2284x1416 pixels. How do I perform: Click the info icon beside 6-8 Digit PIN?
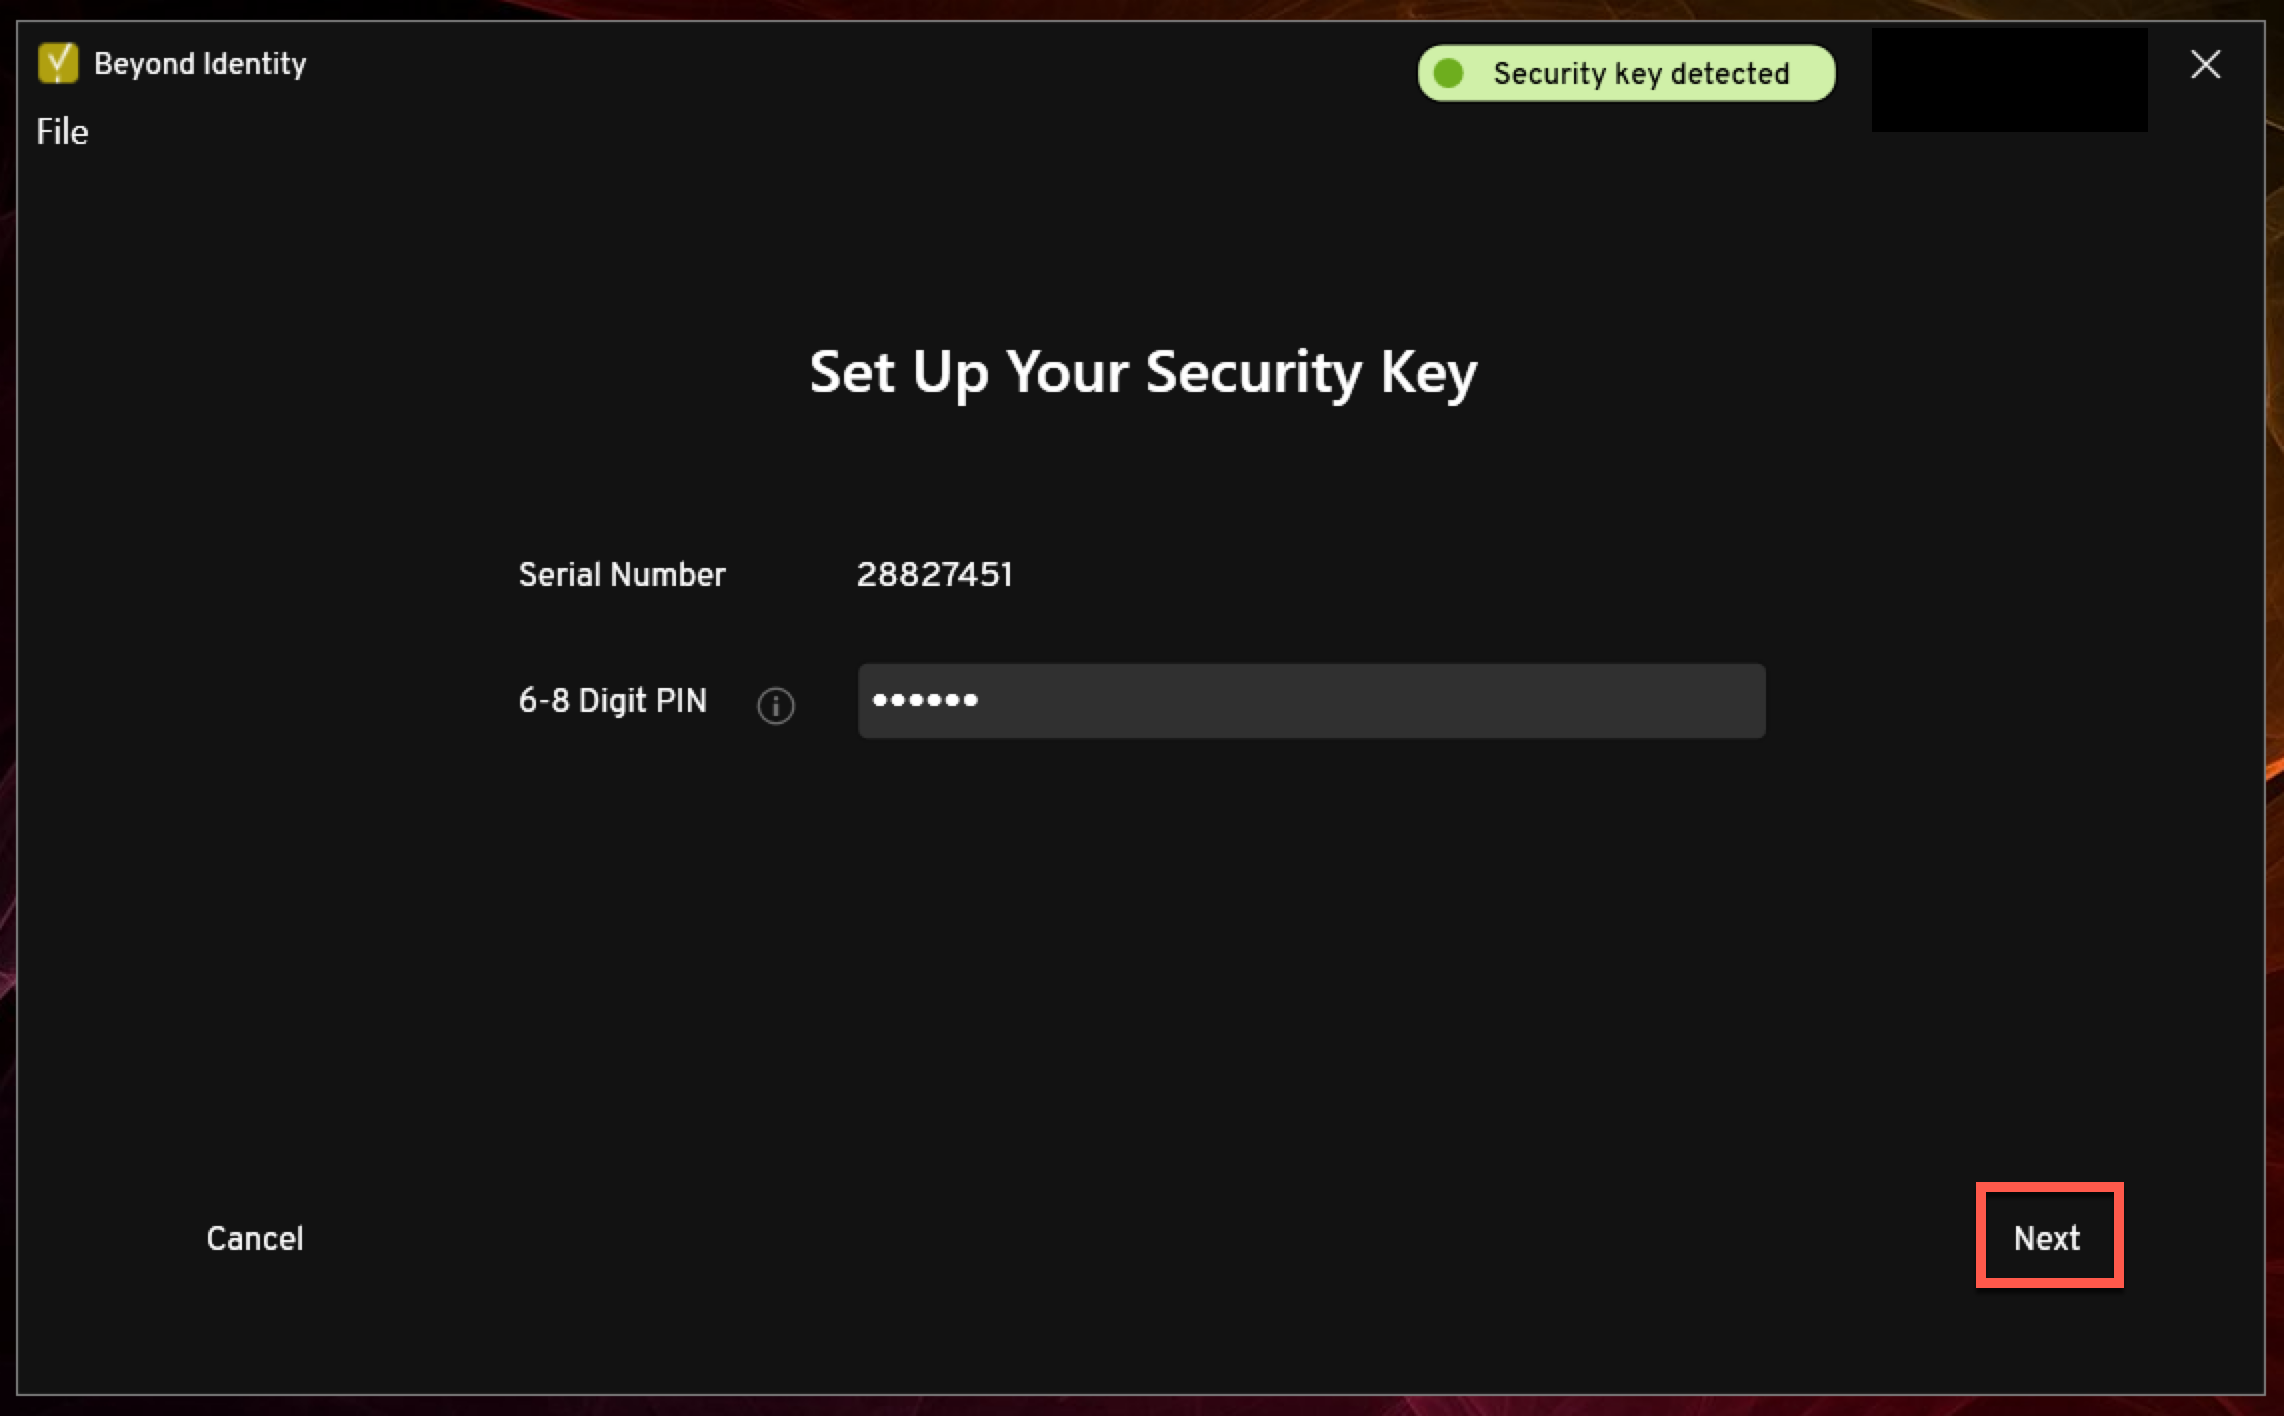point(775,706)
